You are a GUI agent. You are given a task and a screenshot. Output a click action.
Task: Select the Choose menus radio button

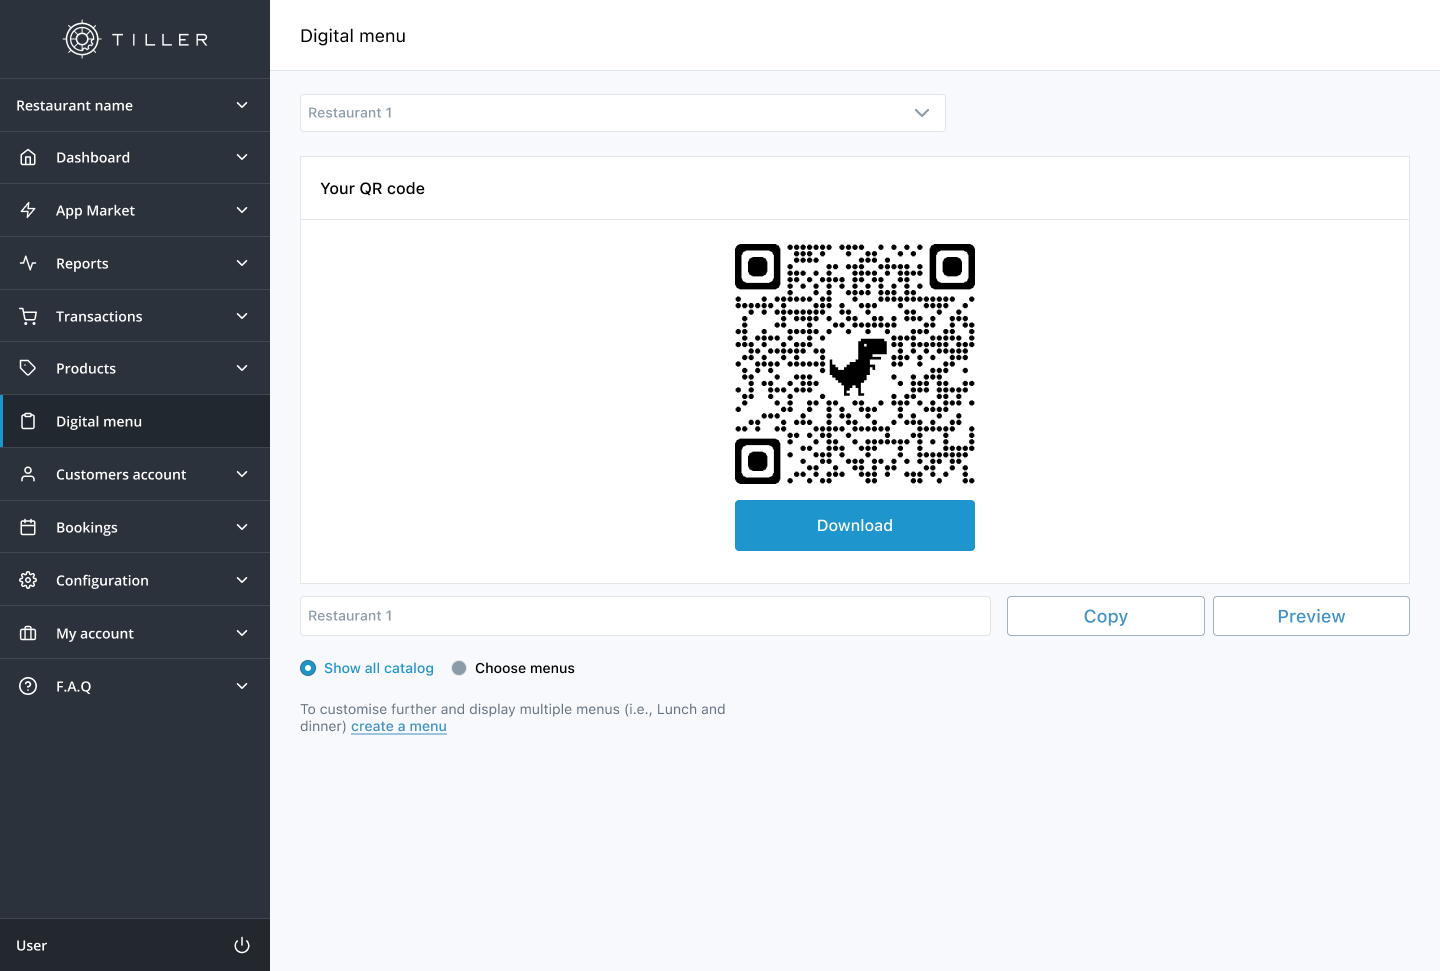pyautogui.click(x=459, y=668)
